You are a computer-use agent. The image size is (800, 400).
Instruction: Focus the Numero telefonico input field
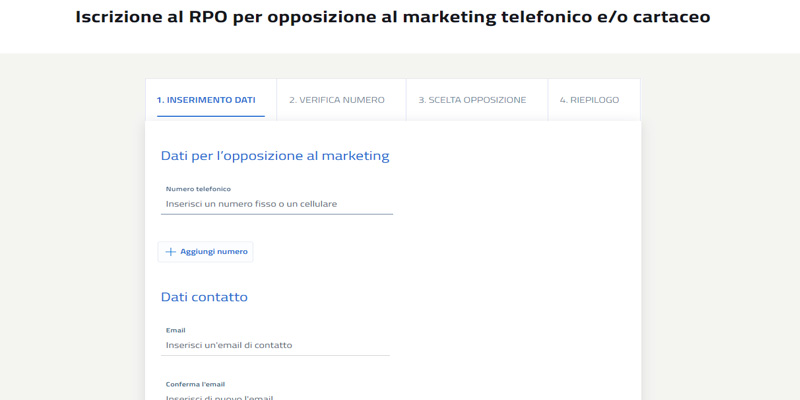(277, 204)
